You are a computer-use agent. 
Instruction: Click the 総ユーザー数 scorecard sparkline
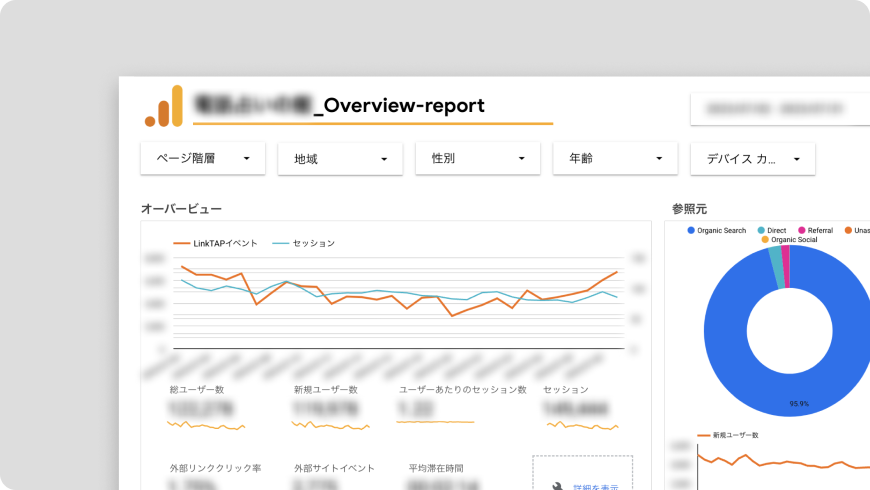pyautogui.click(x=206, y=426)
